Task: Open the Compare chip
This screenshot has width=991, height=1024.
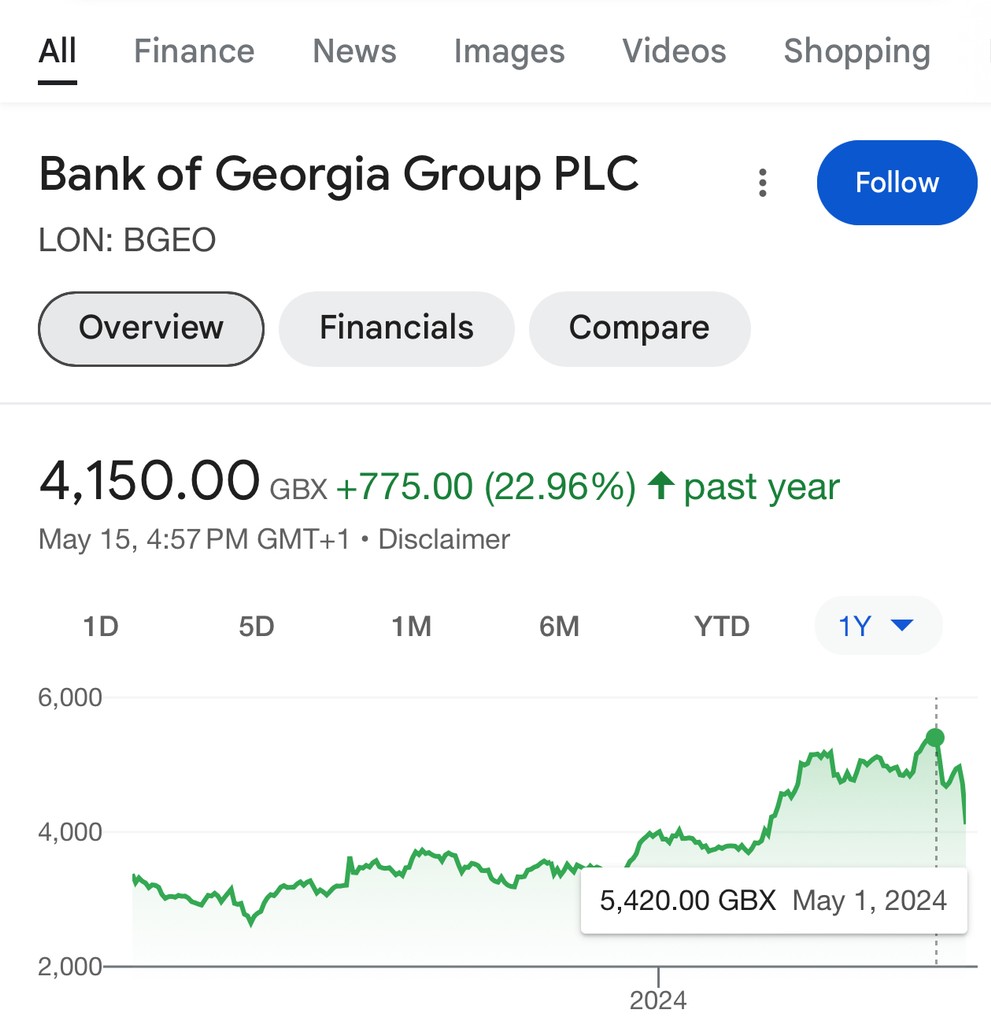Action: pos(639,328)
